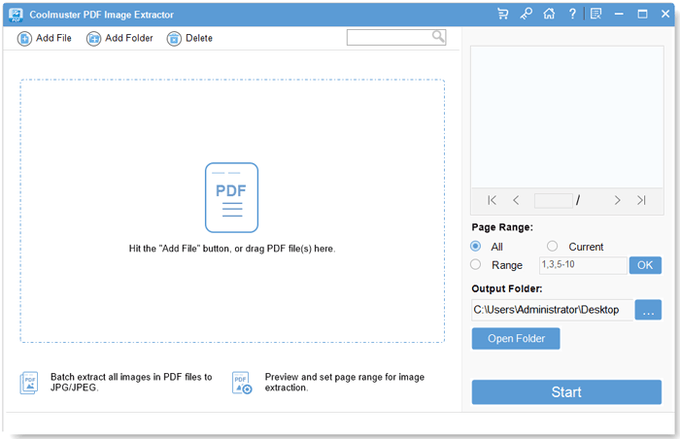The width and height of the screenshot is (680, 439).
Task: Jump to the last preview page
Action: point(641,200)
